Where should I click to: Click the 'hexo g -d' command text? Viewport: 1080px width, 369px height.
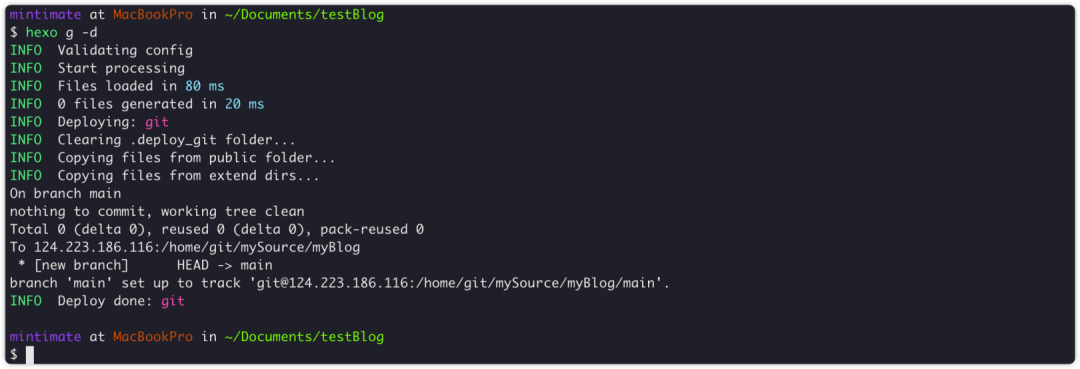click(62, 32)
